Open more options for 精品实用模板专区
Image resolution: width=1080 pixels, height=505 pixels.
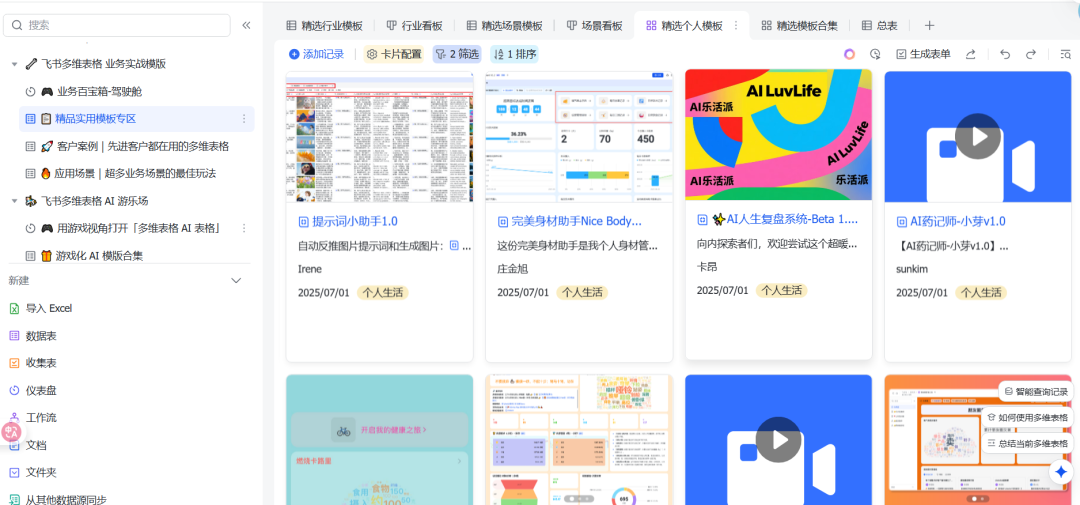[243, 119]
